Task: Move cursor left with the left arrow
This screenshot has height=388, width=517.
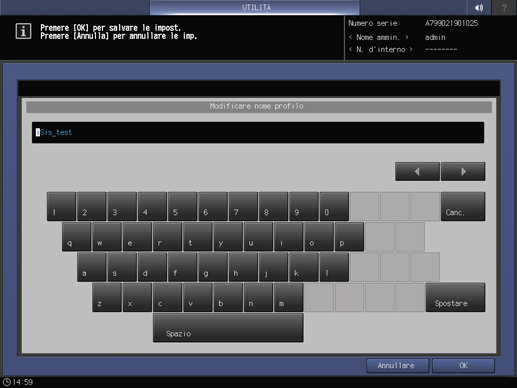Action: tap(417, 172)
